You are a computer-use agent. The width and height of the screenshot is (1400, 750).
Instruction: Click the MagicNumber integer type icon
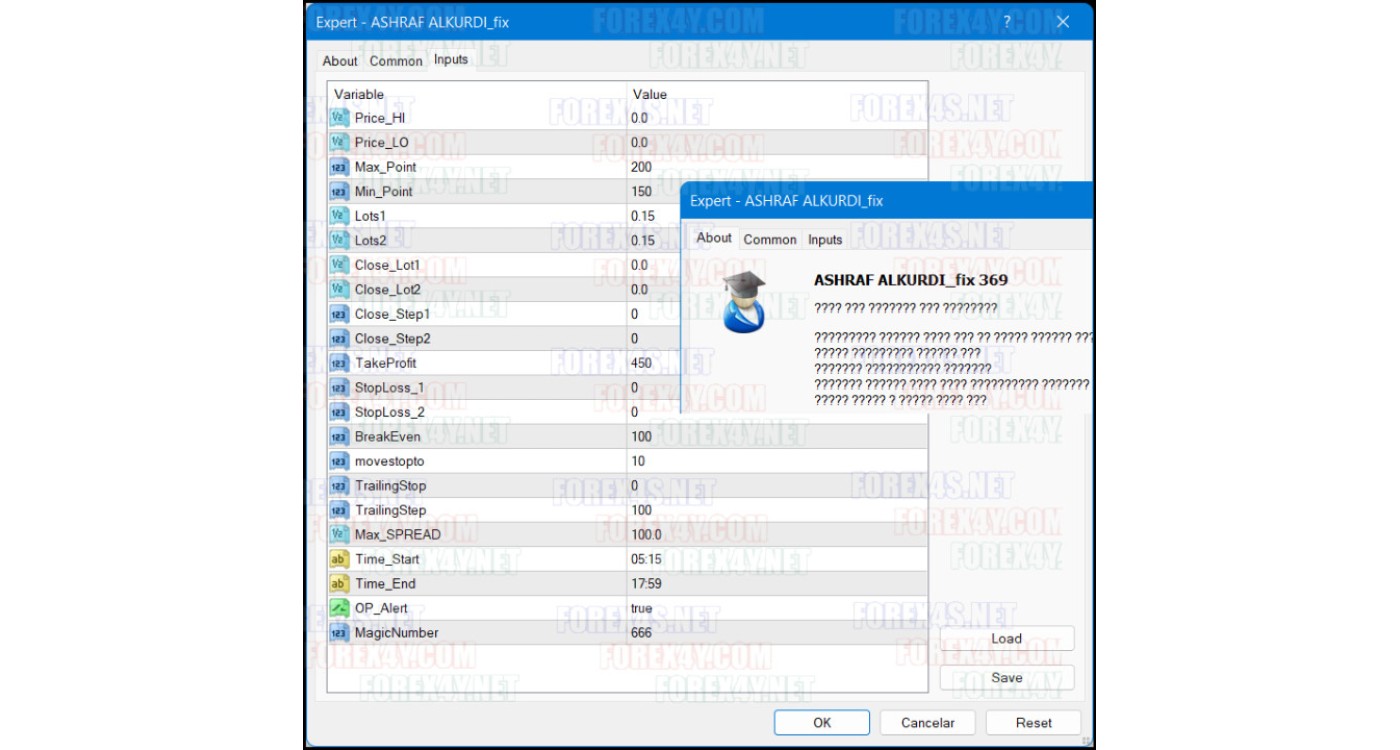339,633
